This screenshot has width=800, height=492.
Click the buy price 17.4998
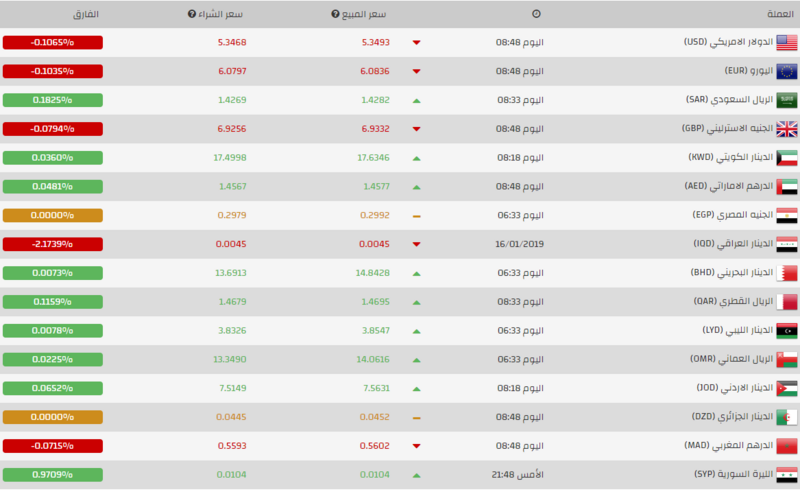[x=230, y=158]
